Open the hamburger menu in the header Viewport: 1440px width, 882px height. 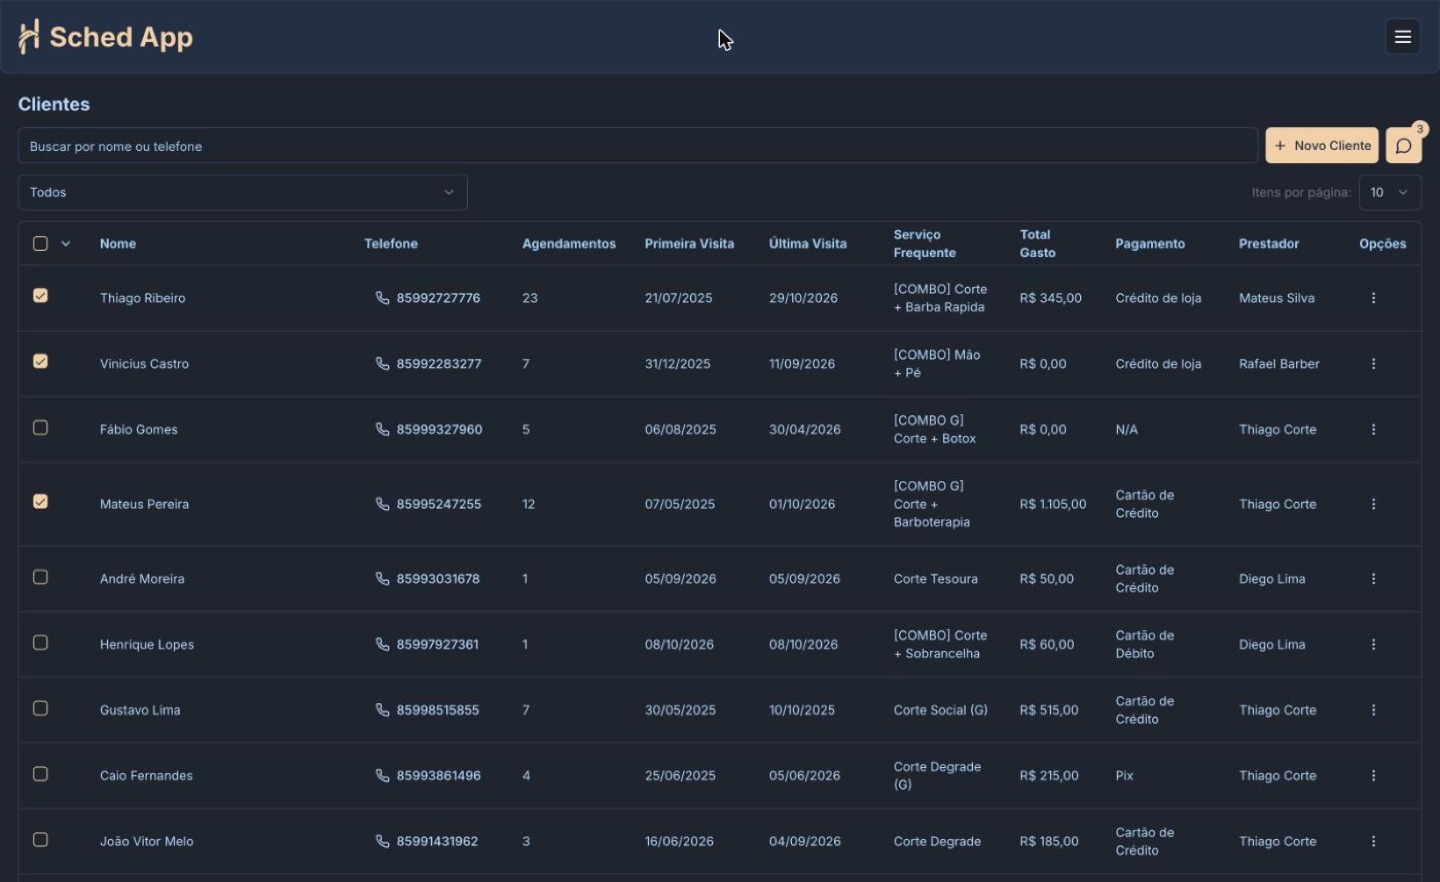tap(1402, 37)
